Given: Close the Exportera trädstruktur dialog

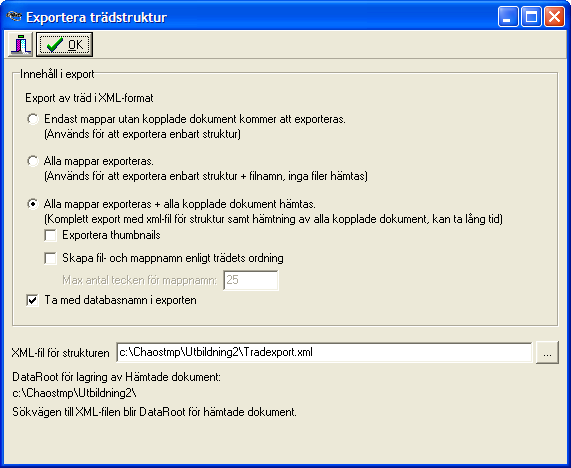Looking at the screenshot, I should point(554,17).
